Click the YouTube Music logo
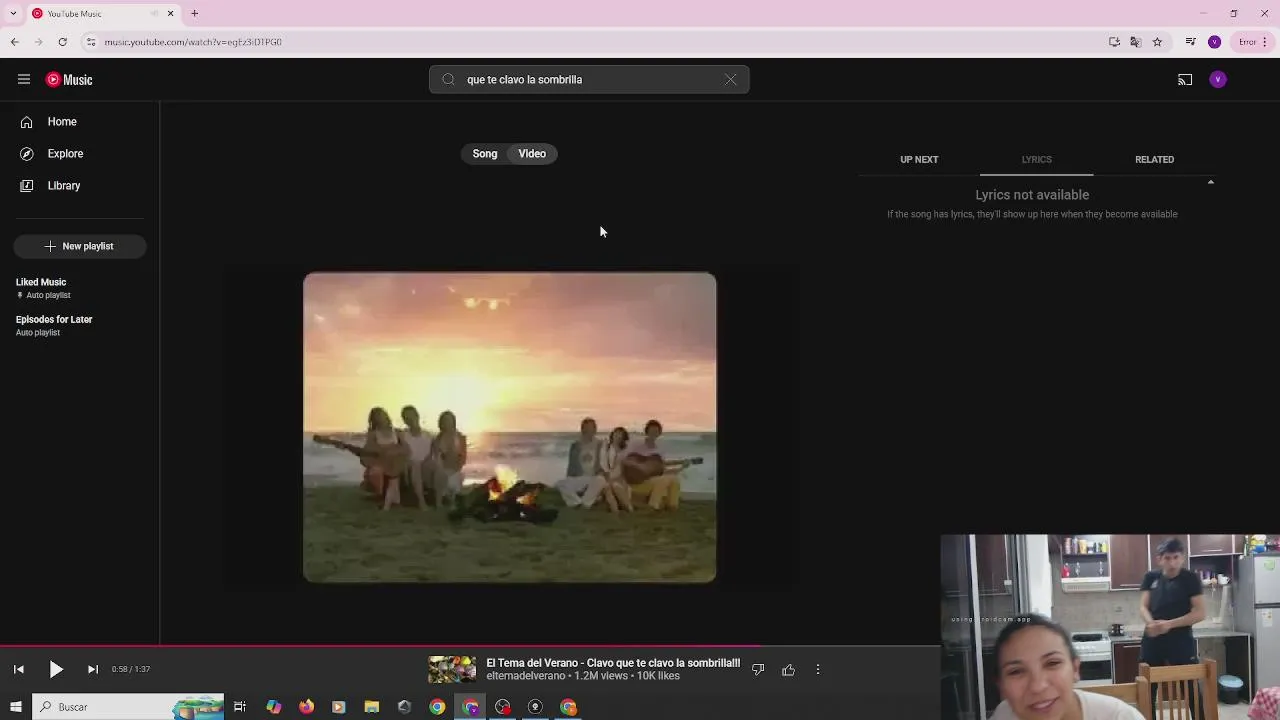 point(69,80)
